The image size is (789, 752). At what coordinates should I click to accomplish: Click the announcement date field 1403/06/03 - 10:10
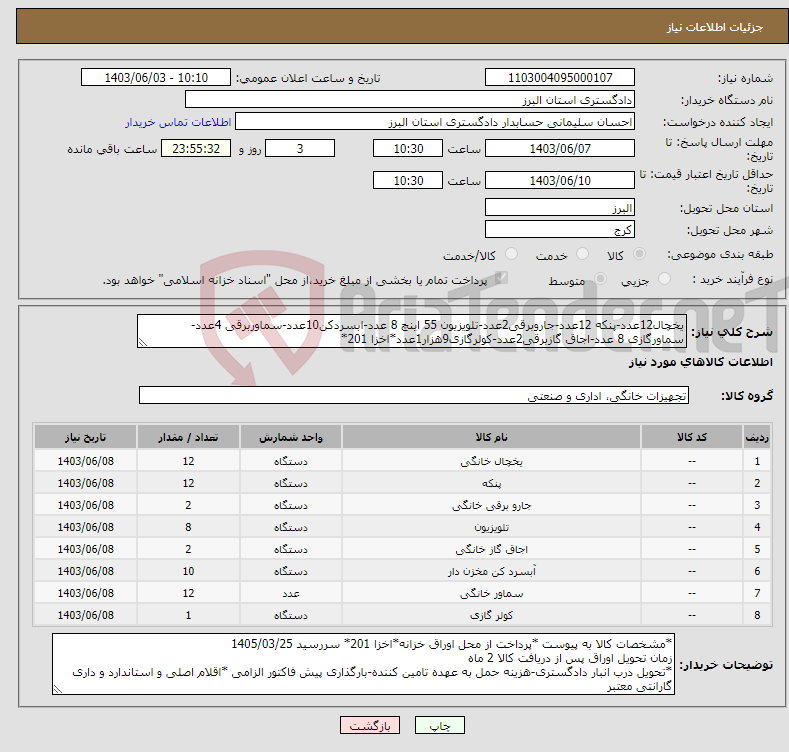pyautogui.click(x=155, y=78)
